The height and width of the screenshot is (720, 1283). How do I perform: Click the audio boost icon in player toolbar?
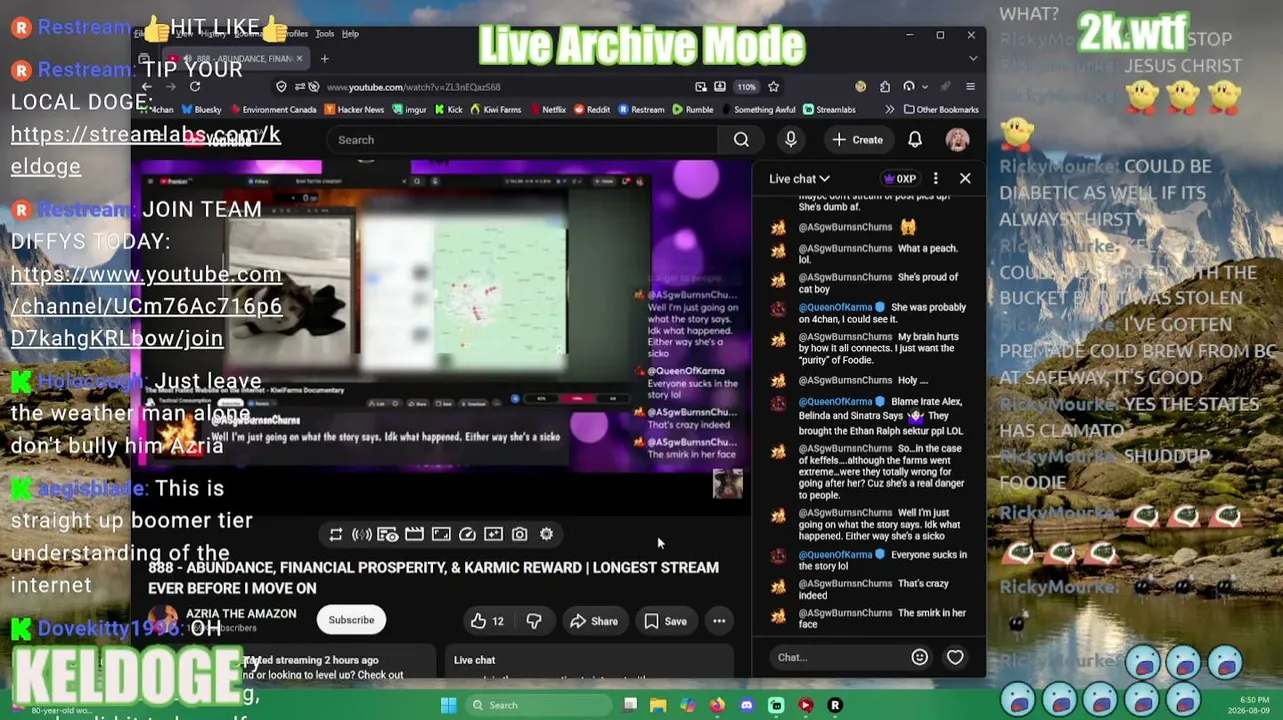click(x=362, y=535)
